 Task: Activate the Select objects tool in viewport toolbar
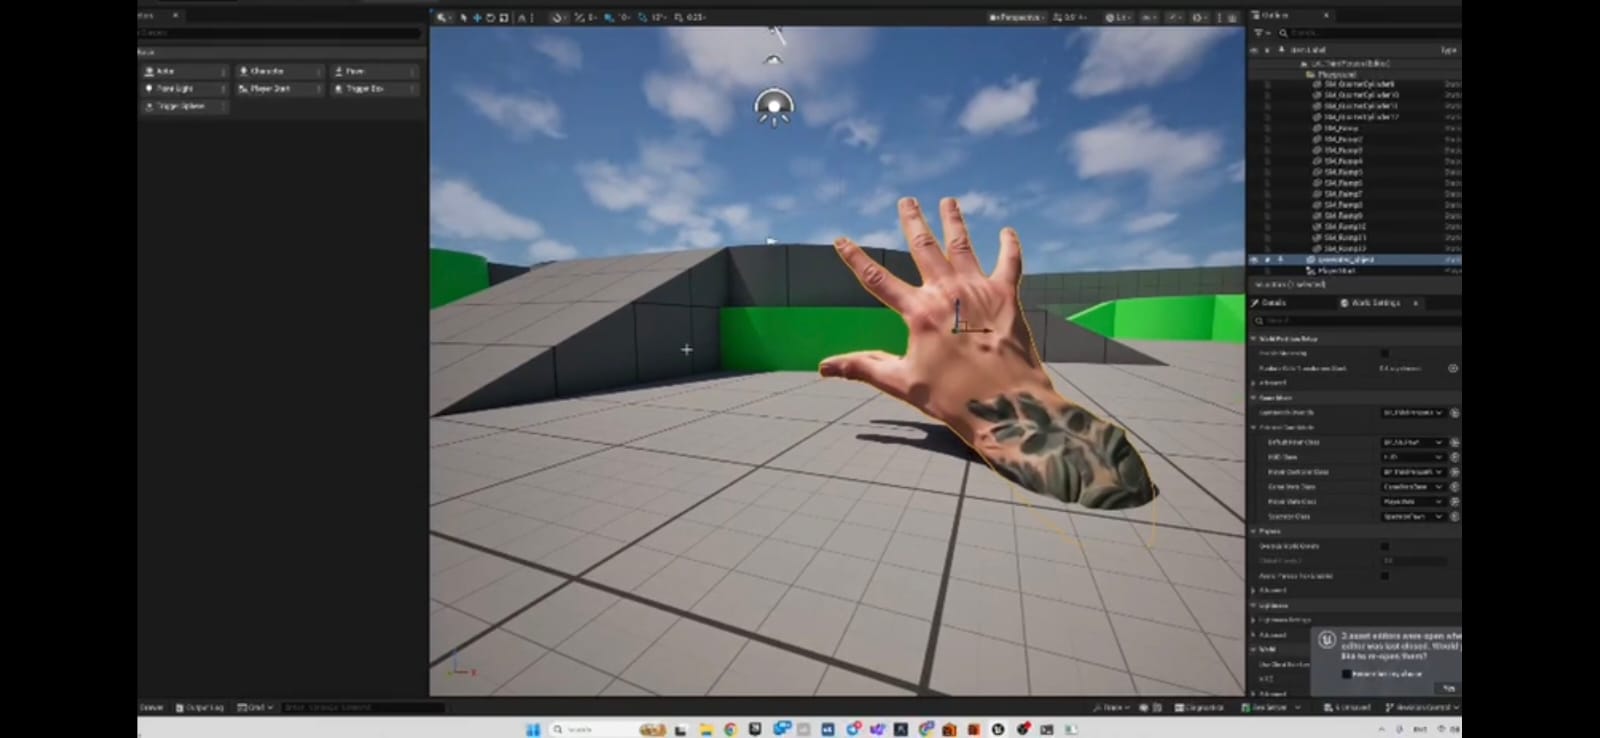click(x=463, y=17)
